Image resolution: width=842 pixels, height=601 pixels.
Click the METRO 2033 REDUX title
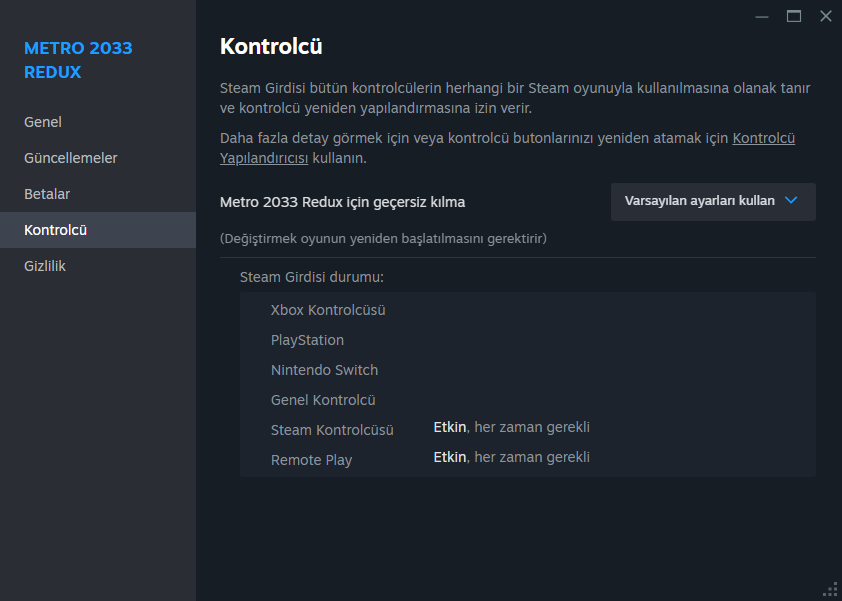tap(78, 60)
